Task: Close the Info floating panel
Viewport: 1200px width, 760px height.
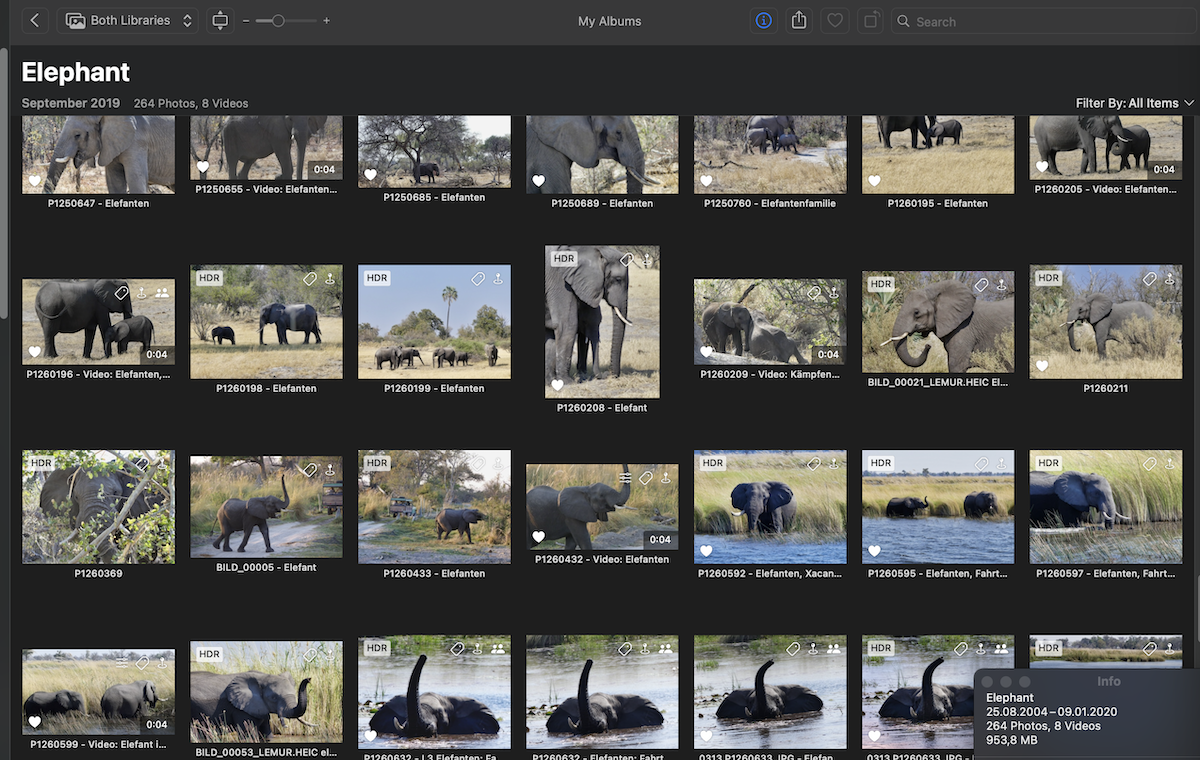Action: (x=988, y=681)
